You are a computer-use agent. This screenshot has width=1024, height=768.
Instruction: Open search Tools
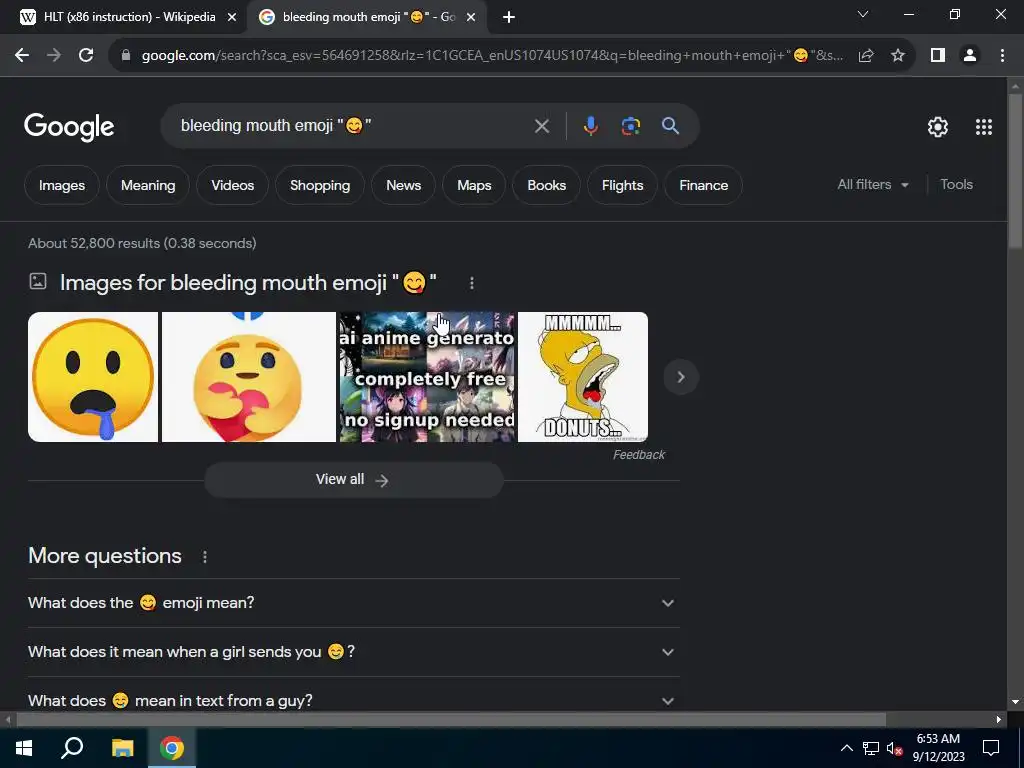click(956, 185)
